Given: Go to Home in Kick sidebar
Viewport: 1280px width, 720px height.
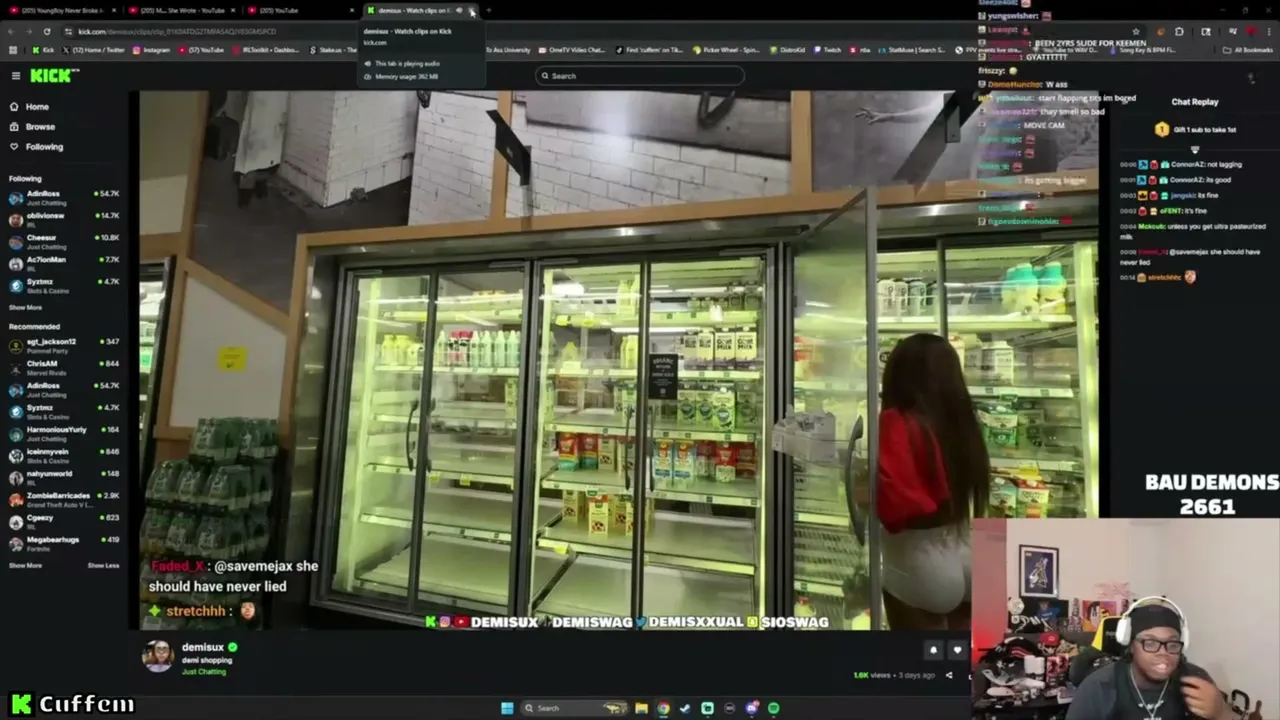Looking at the screenshot, I should coord(37,107).
